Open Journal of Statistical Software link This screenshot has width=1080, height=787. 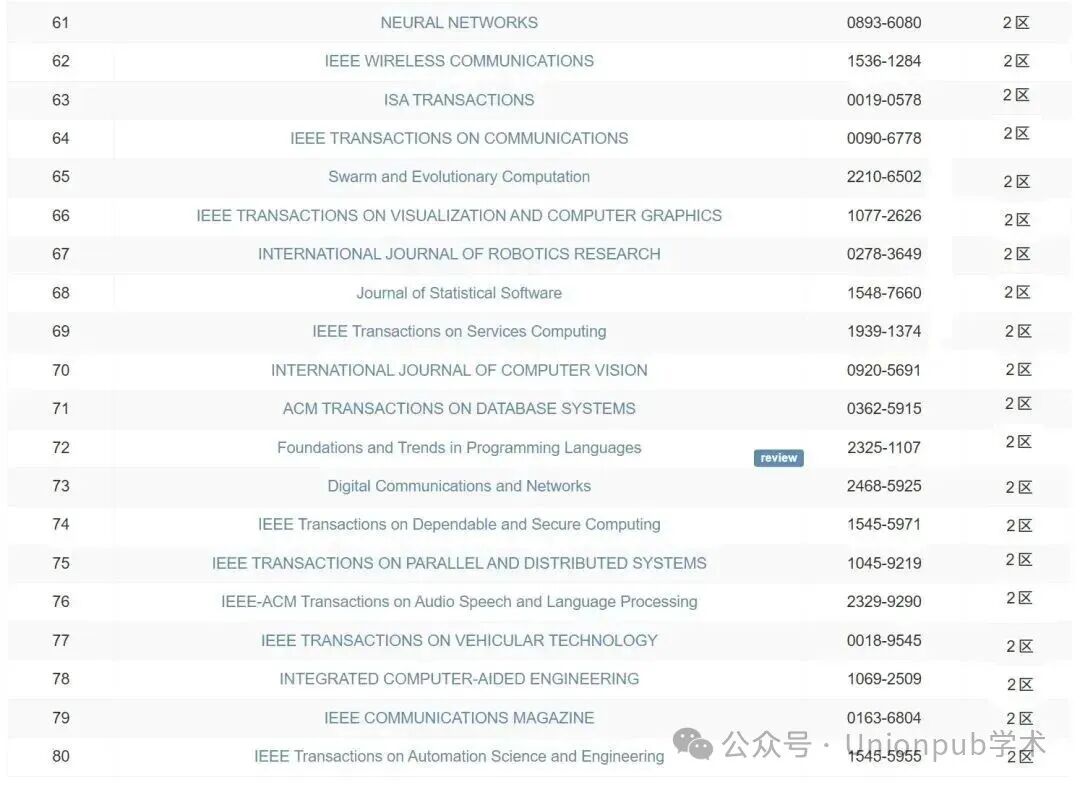tap(459, 293)
